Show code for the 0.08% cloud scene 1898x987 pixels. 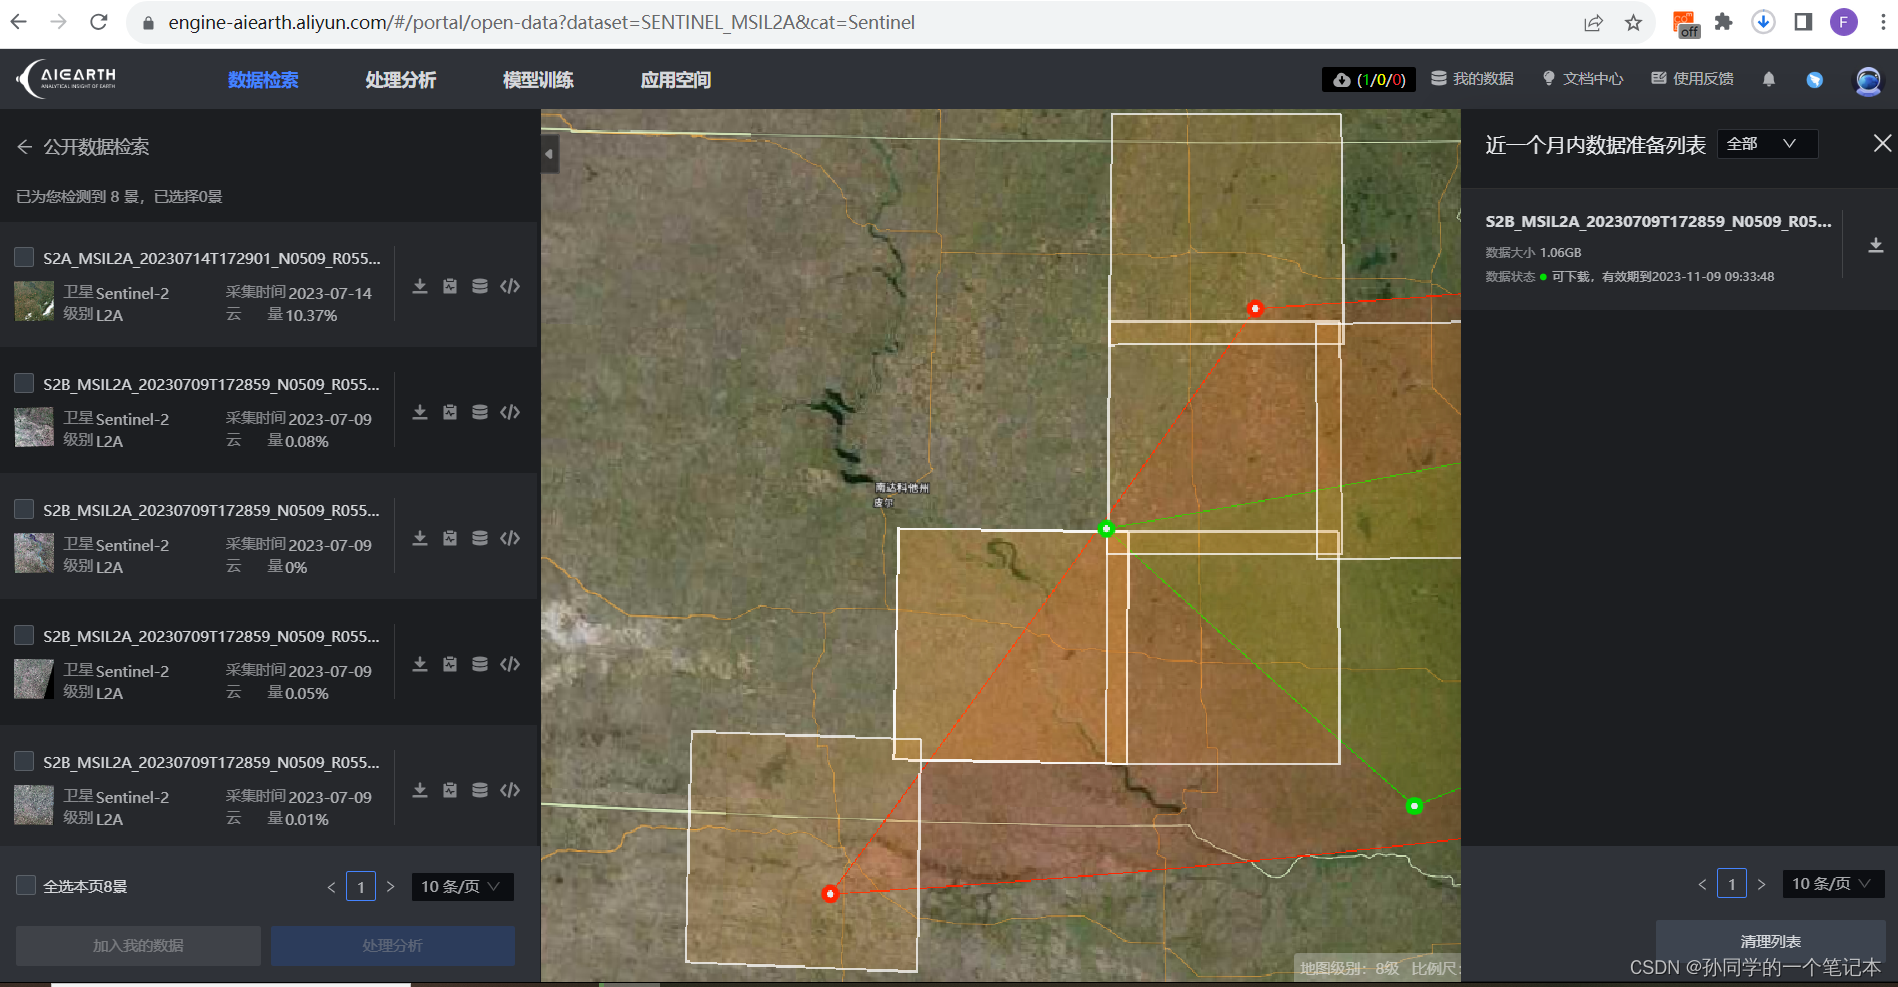510,412
